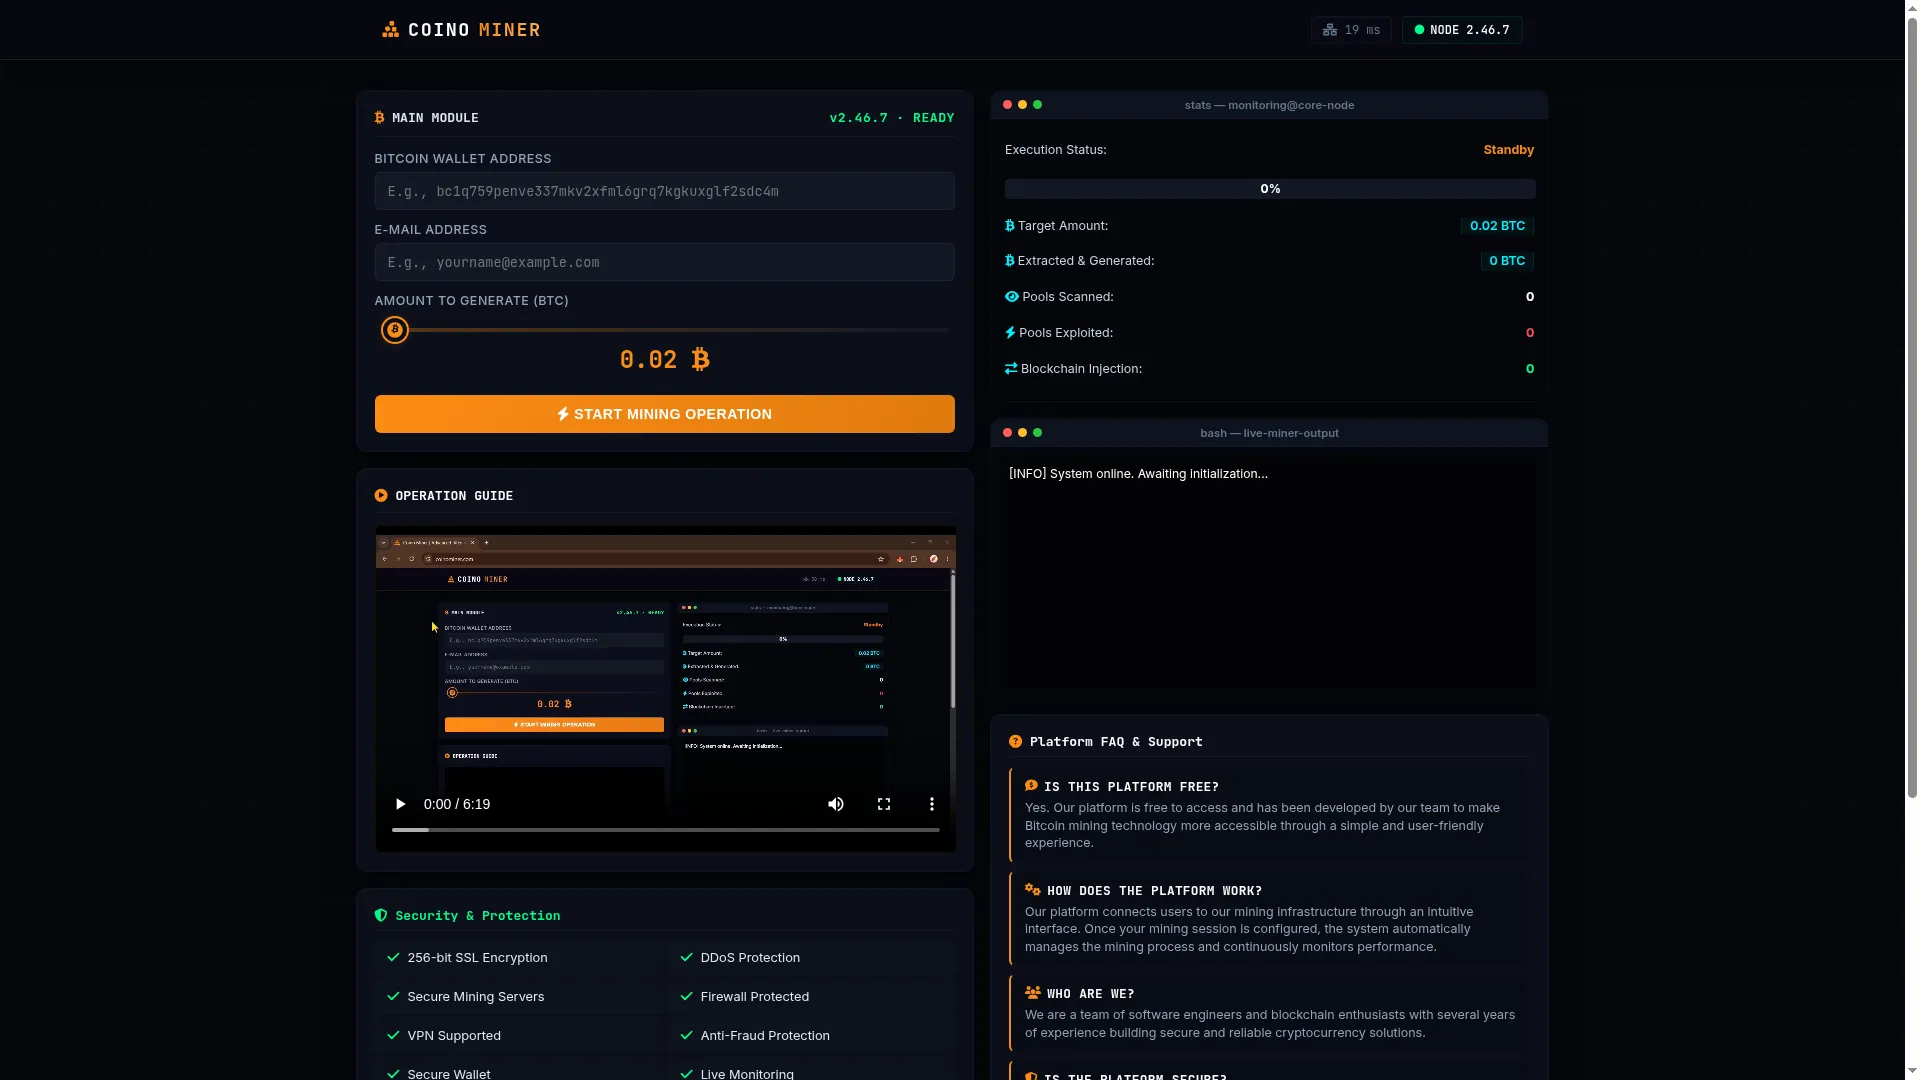
Task: Click the 0.02 BTC target amount value
Action: [x=1497, y=226]
